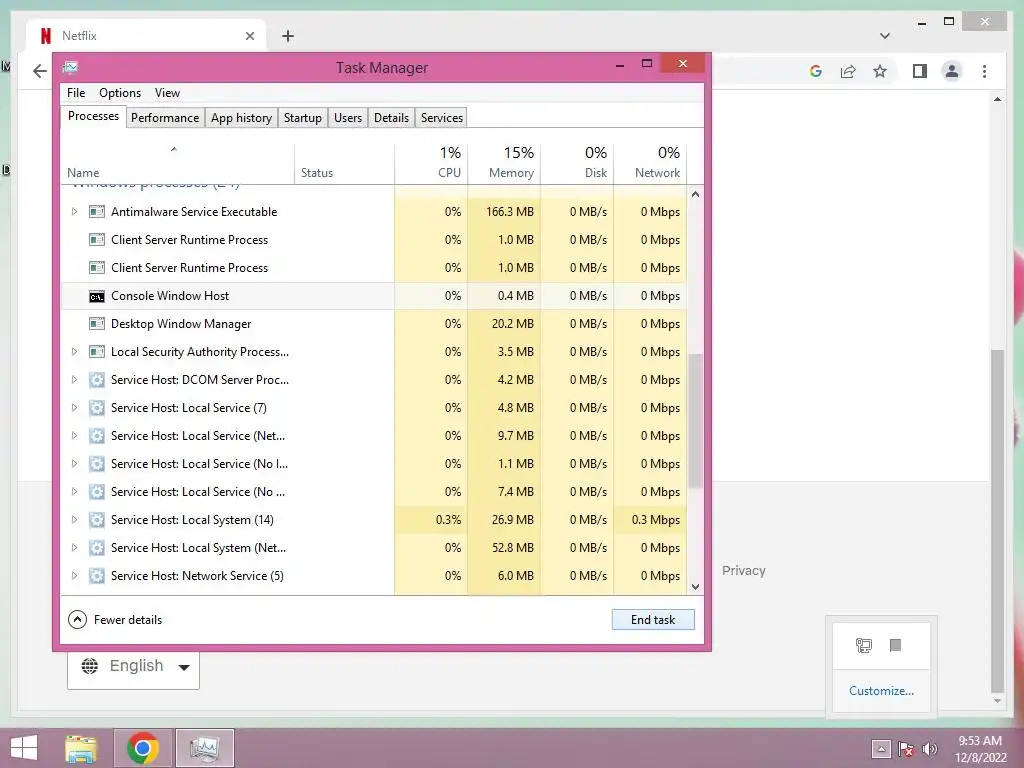This screenshot has width=1024, height=768.
Task: Close the Netflix tab
Action: pos(249,36)
